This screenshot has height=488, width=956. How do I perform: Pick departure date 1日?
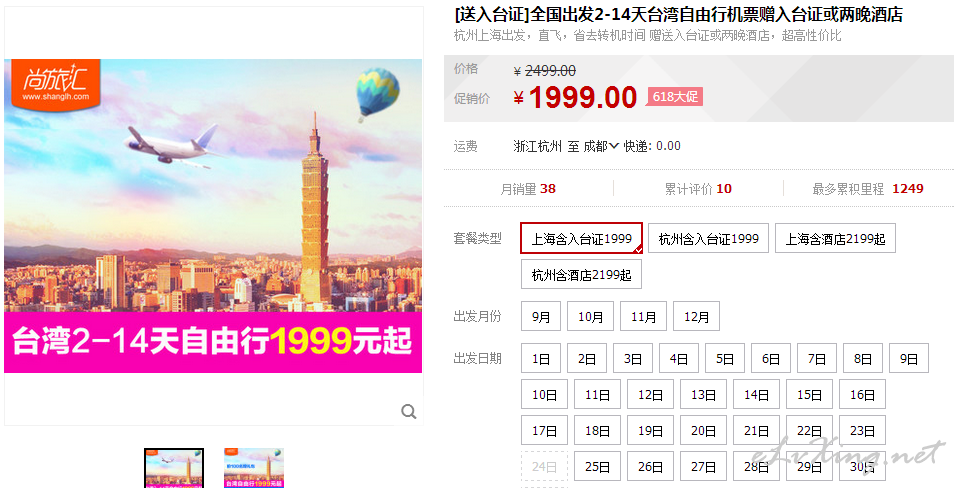(541, 359)
